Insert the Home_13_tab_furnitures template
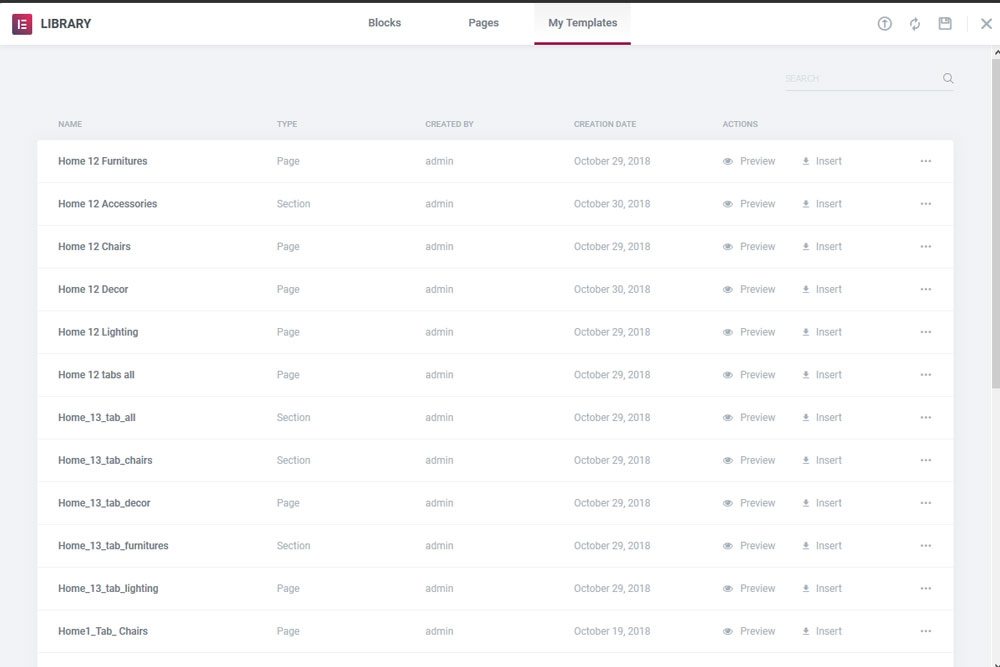The width and height of the screenshot is (1000, 667). pyautogui.click(x=822, y=546)
